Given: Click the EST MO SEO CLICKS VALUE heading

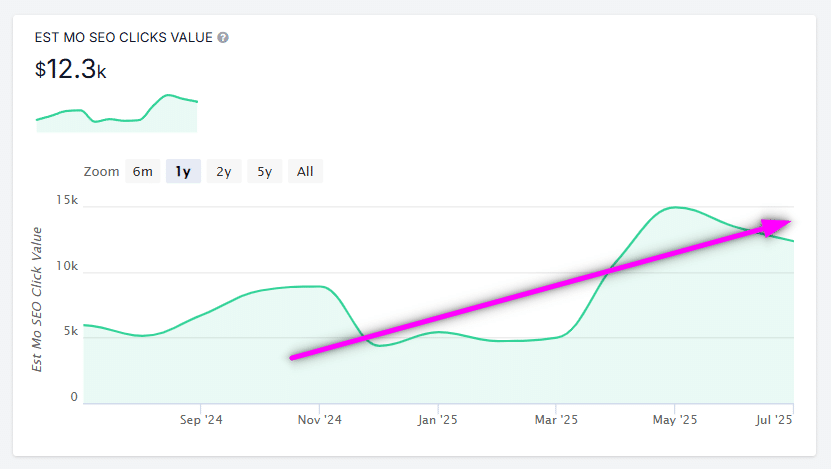Looking at the screenshot, I should (x=123, y=38).
